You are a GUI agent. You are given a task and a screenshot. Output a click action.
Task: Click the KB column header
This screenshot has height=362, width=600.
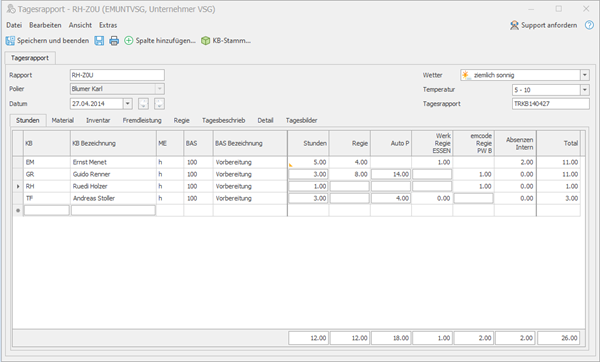[47, 143]
